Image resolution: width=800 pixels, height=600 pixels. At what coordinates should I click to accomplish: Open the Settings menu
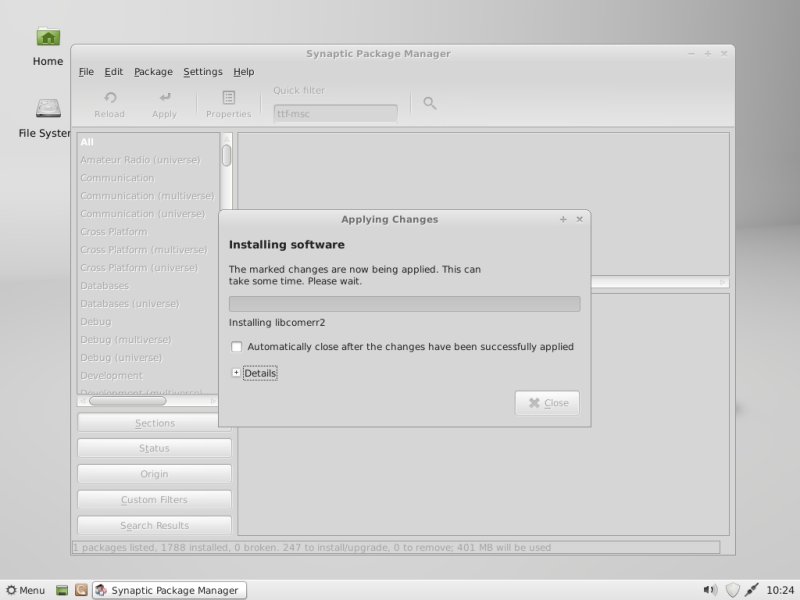203,72
